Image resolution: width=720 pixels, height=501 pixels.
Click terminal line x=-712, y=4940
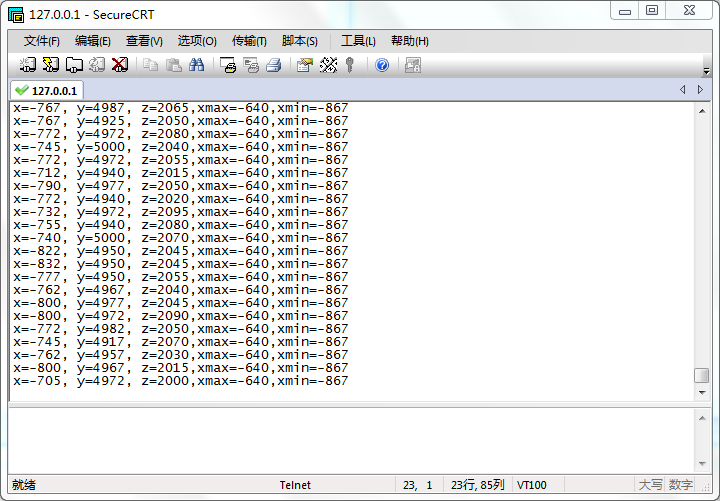pyautogui.click(x=180, y=173)
